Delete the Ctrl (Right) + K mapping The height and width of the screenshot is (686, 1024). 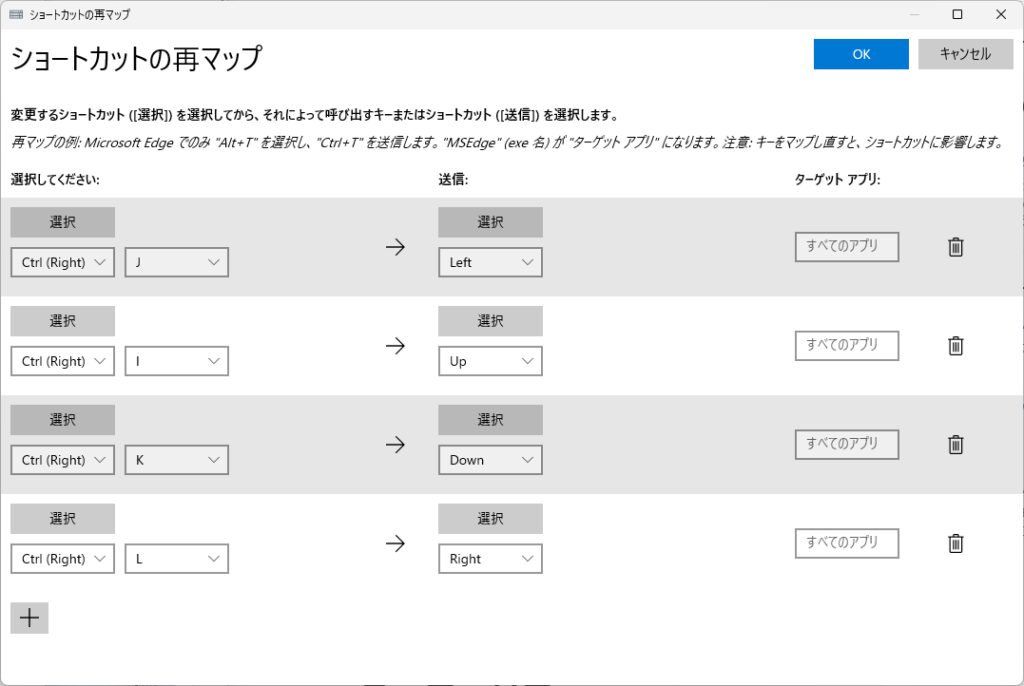[x=955, y=444]
